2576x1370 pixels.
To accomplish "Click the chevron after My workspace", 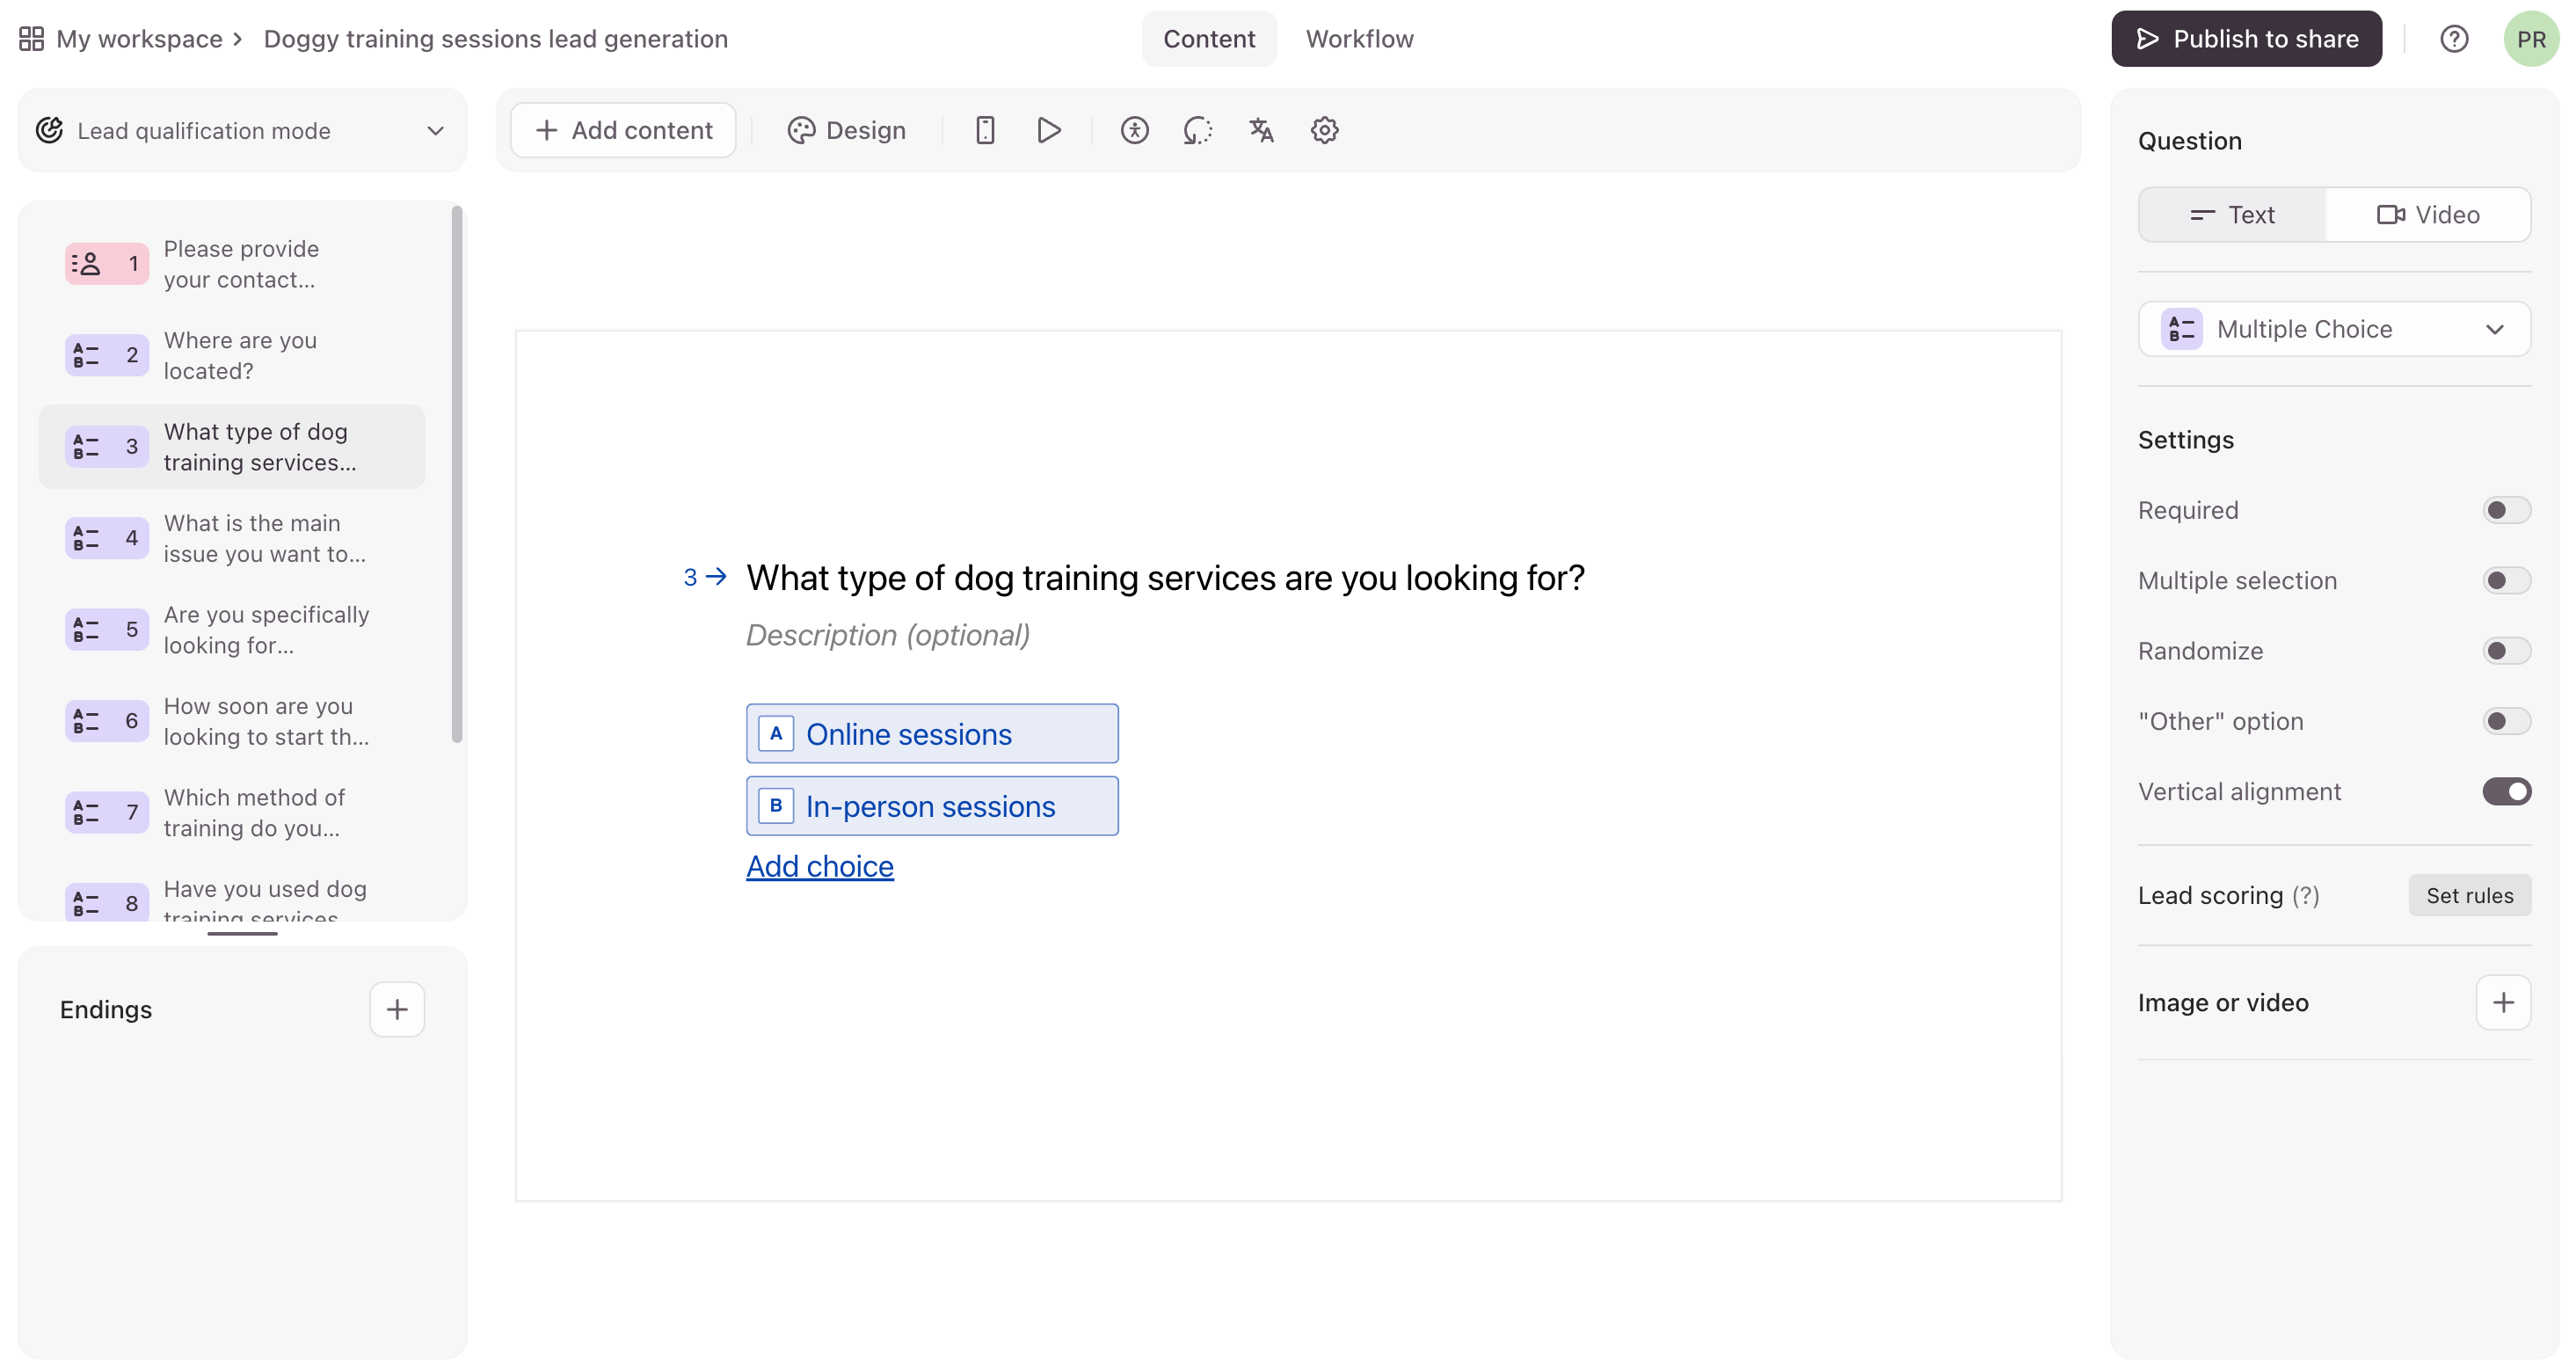I will tap(238, 39).
